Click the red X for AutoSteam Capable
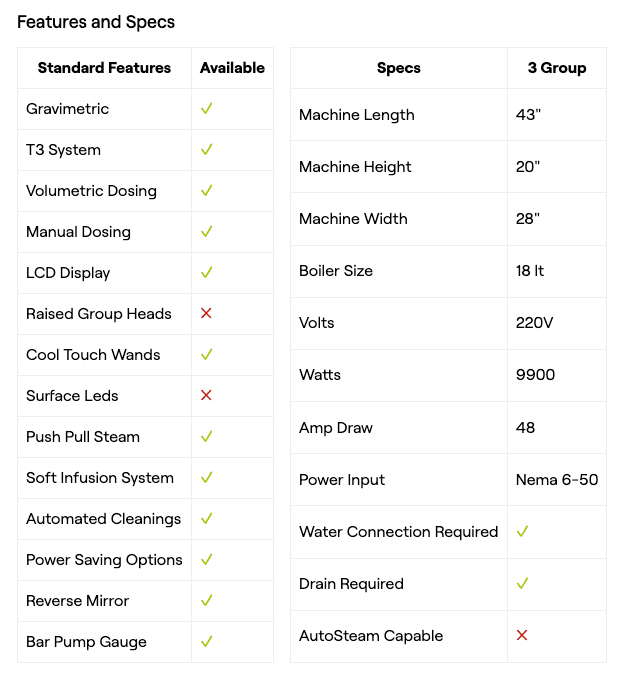 [522, 636]
